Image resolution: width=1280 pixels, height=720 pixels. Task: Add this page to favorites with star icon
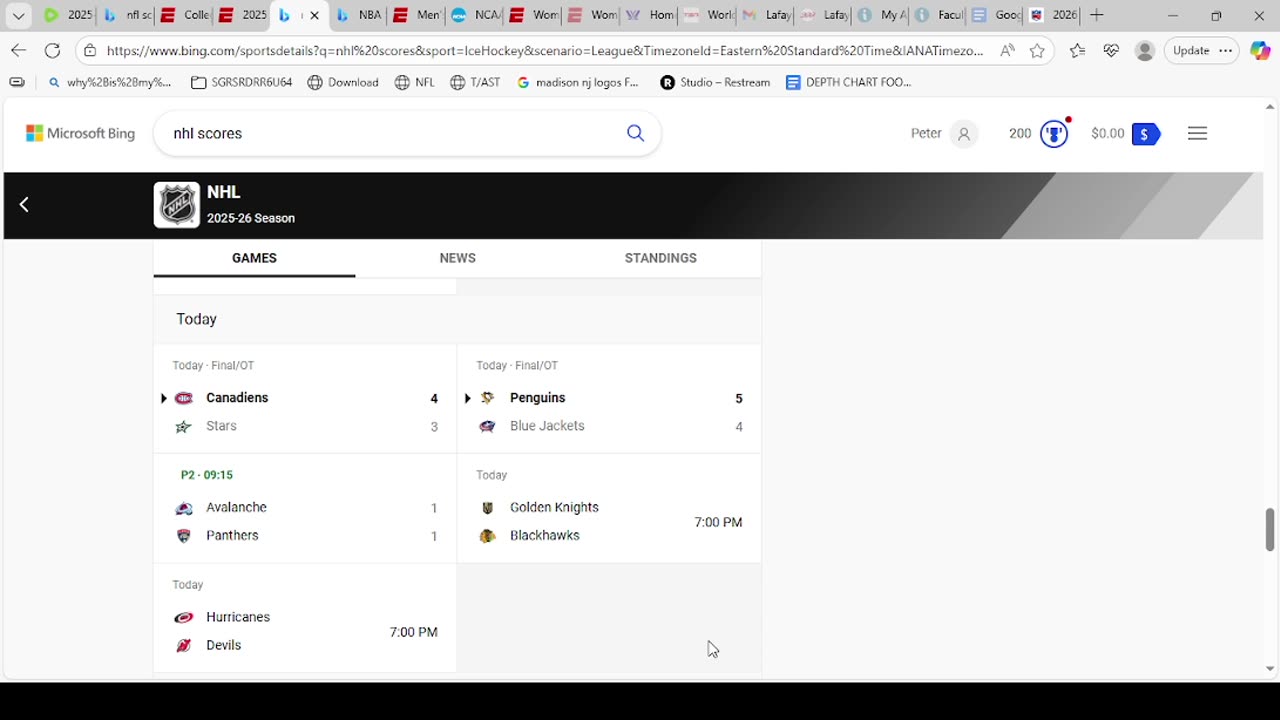tap(1037, 51)
